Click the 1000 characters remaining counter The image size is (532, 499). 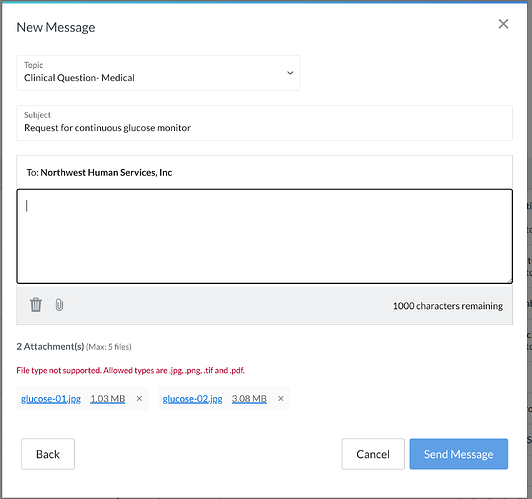point(448,306)
